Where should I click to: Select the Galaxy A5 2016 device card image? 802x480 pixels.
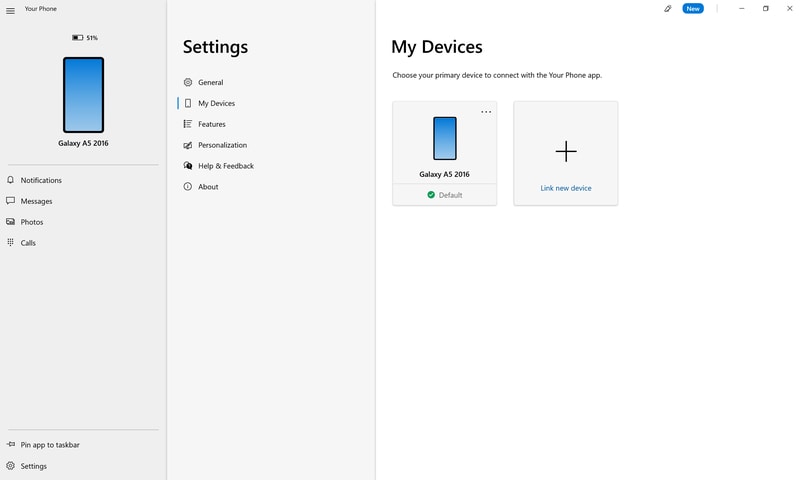(x=445, y=139)
